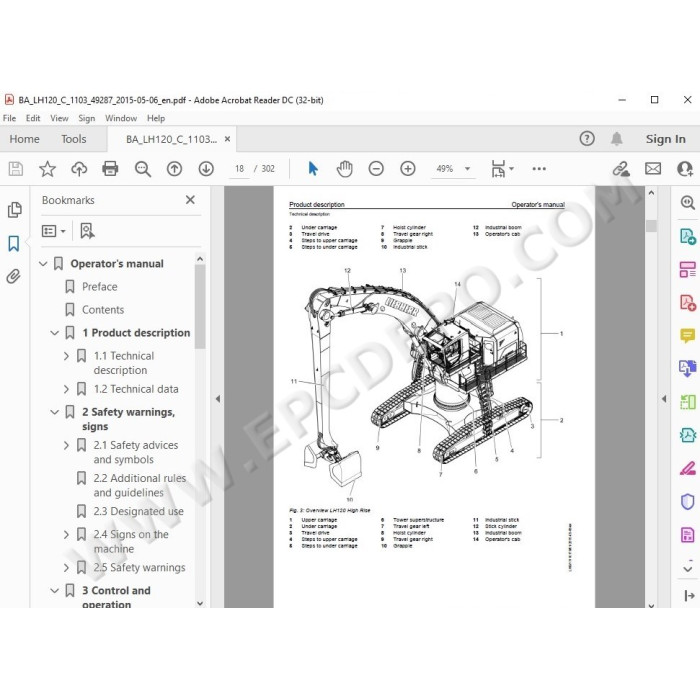700x700 pixels.
Task: Open Export PDF tool in right pane
Action: tap(688, 236)
